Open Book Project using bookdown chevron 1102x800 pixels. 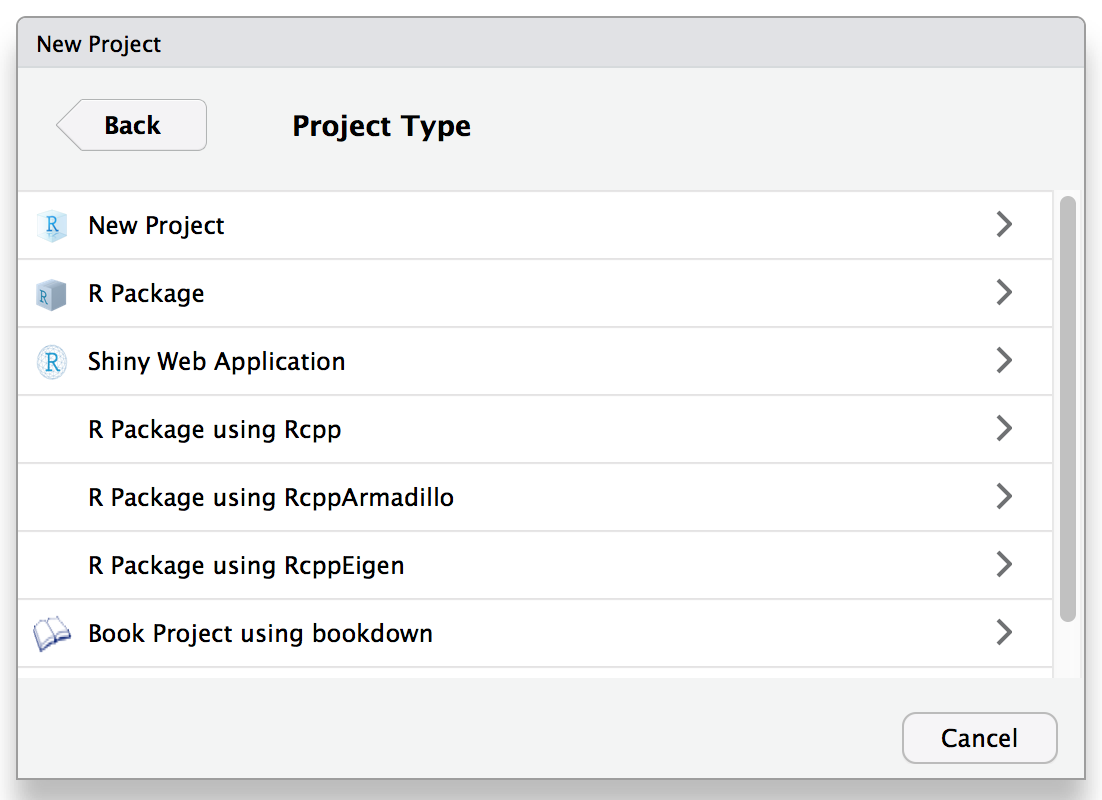coord(1004,632)
